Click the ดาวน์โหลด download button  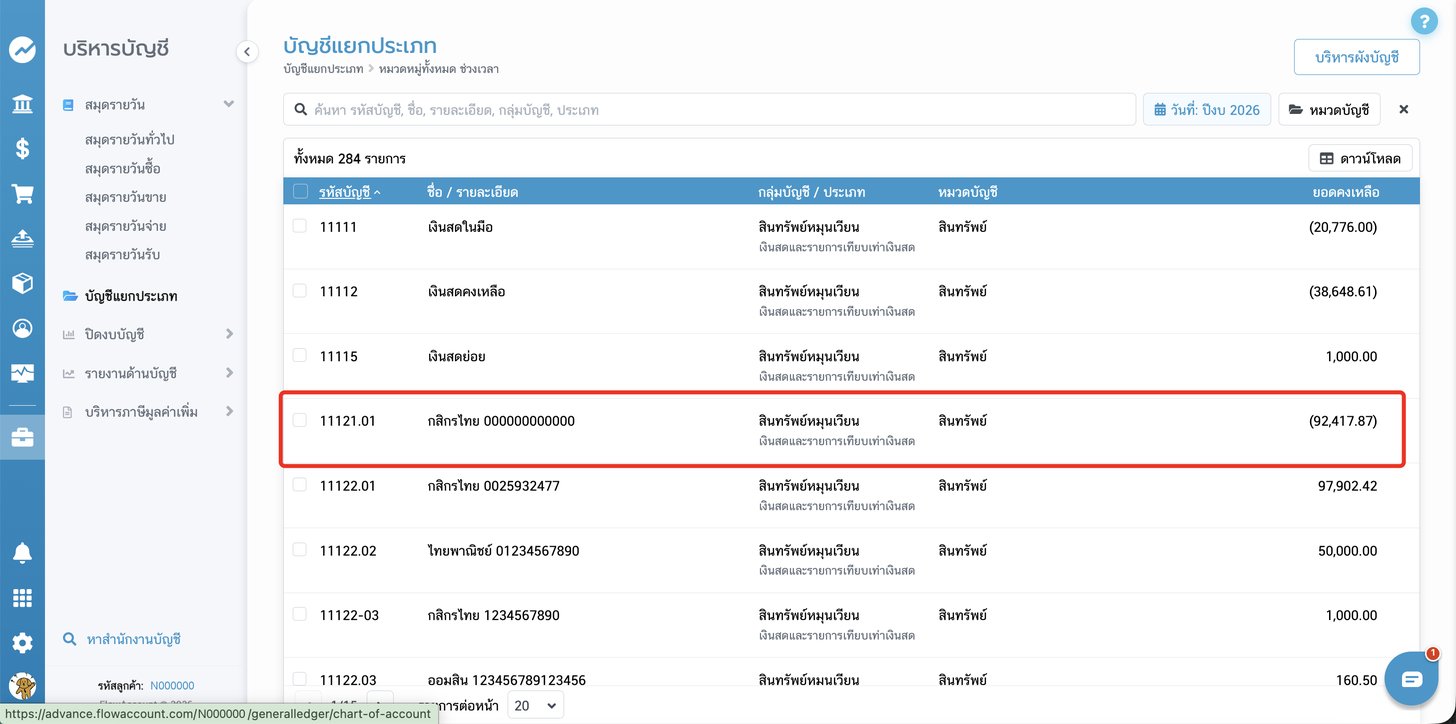tap(1360, 158)
